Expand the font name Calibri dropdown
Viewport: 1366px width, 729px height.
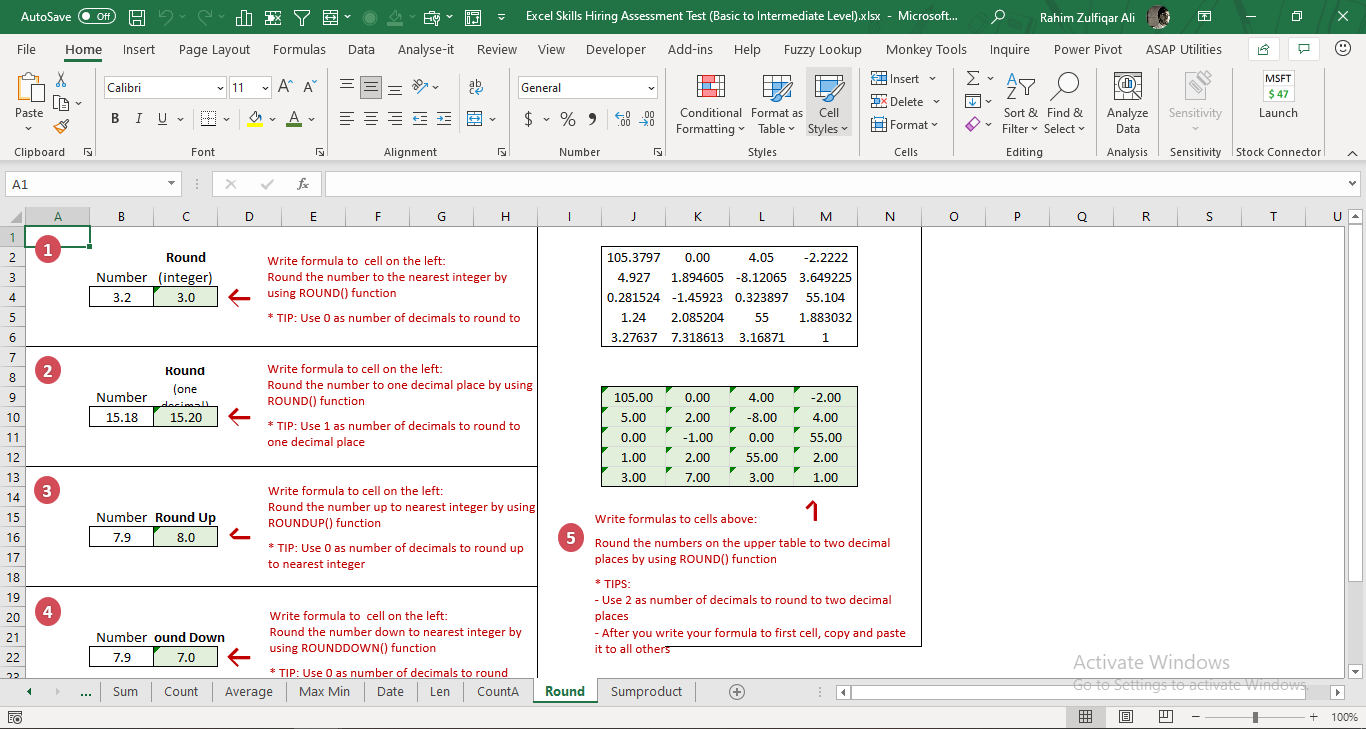point(220,88)
